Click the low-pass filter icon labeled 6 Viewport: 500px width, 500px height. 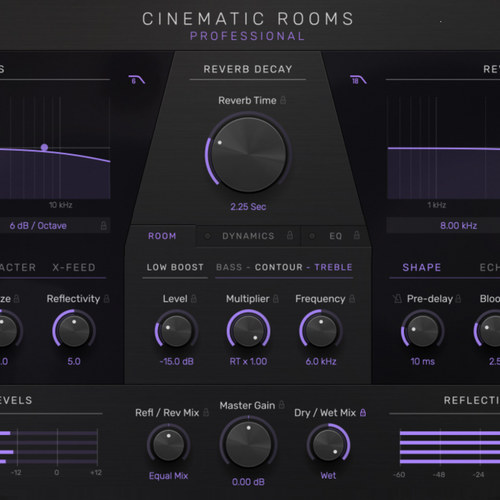point(137,80)
